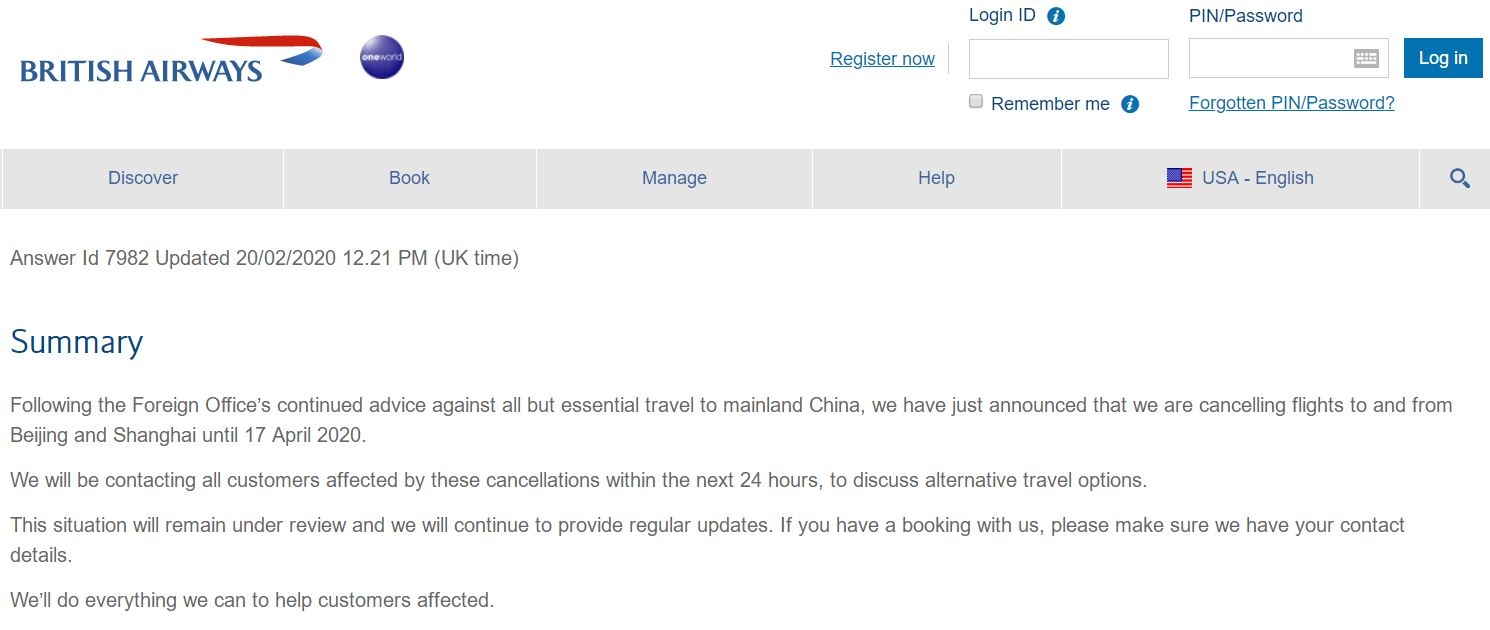Tick the Remember me checkbox

(x=976, y=102)
